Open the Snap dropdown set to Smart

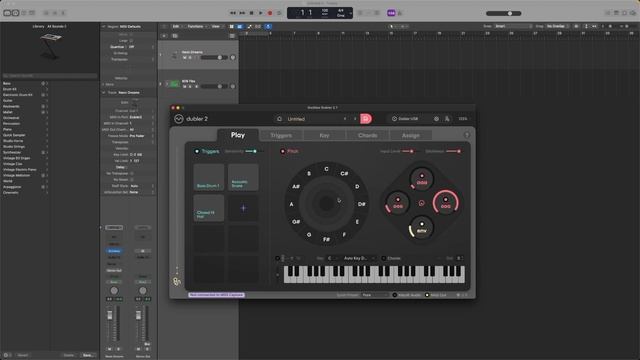[x=513, y=26]
